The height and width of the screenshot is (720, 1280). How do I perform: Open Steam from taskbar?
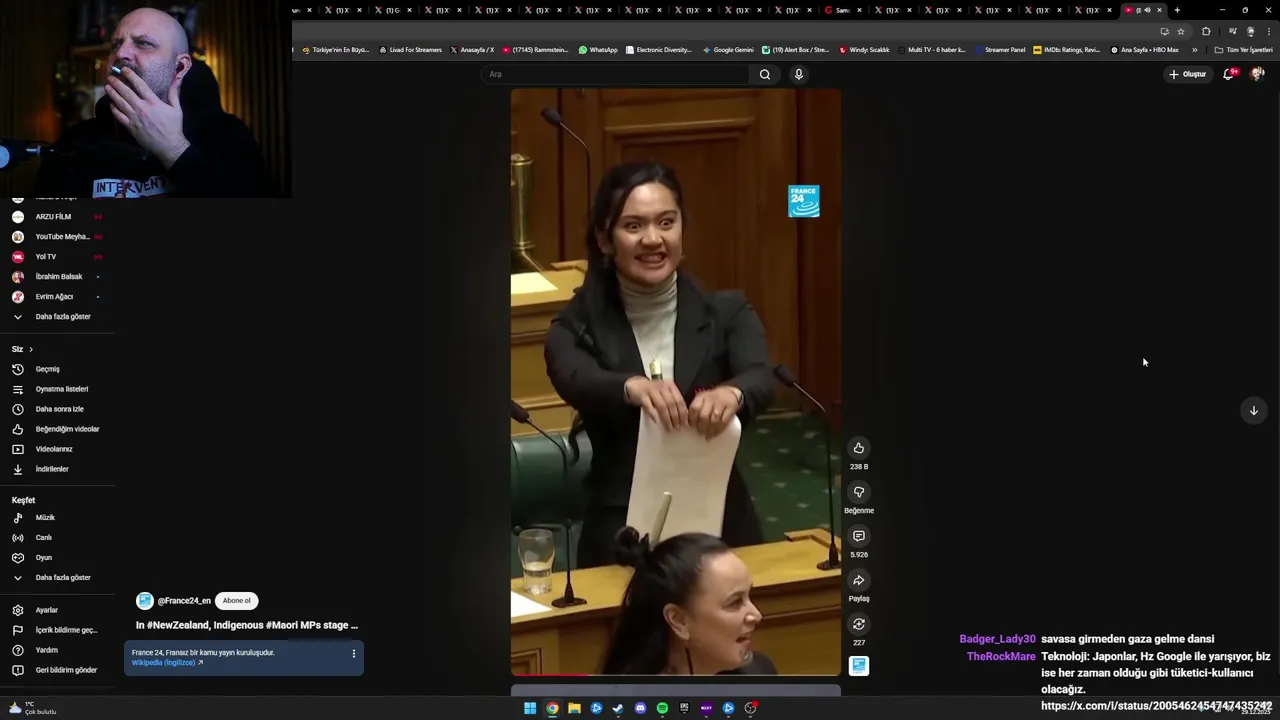pyautogui.click(x=618, y=708)
